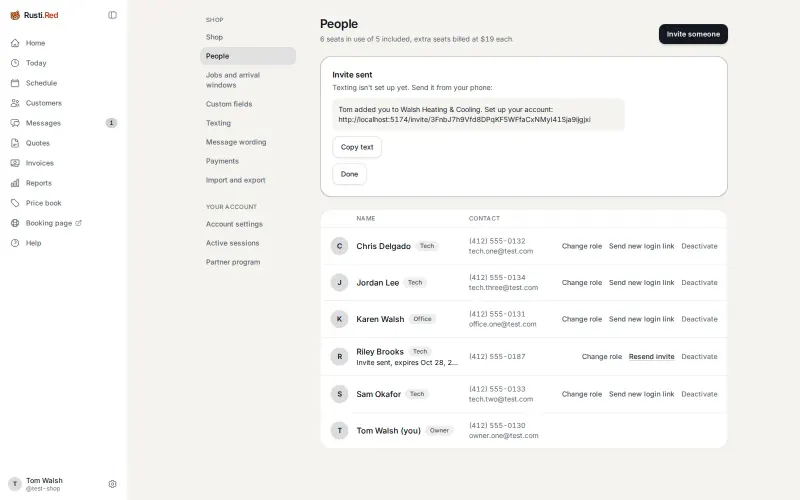Image resolution: width=800 pixels, height=500 pixels.
Task: Click the Price book tag icon
Action: pos(15,203)
